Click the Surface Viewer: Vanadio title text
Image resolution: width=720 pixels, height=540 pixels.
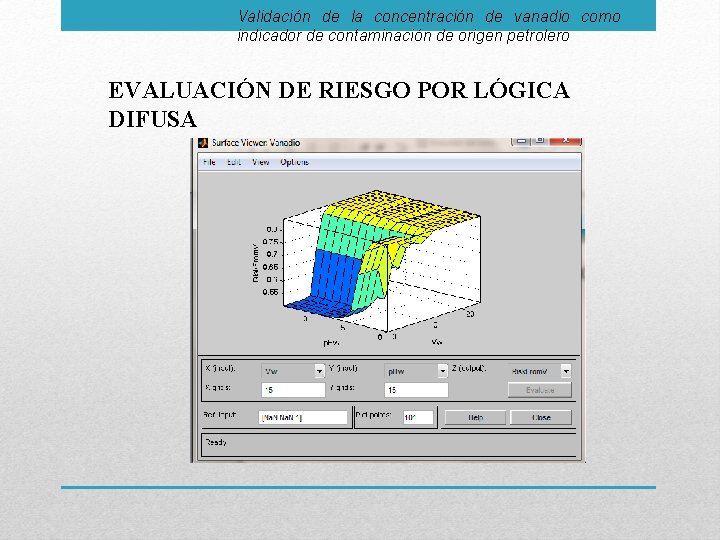pyautogui.click(x=256, y=143)
